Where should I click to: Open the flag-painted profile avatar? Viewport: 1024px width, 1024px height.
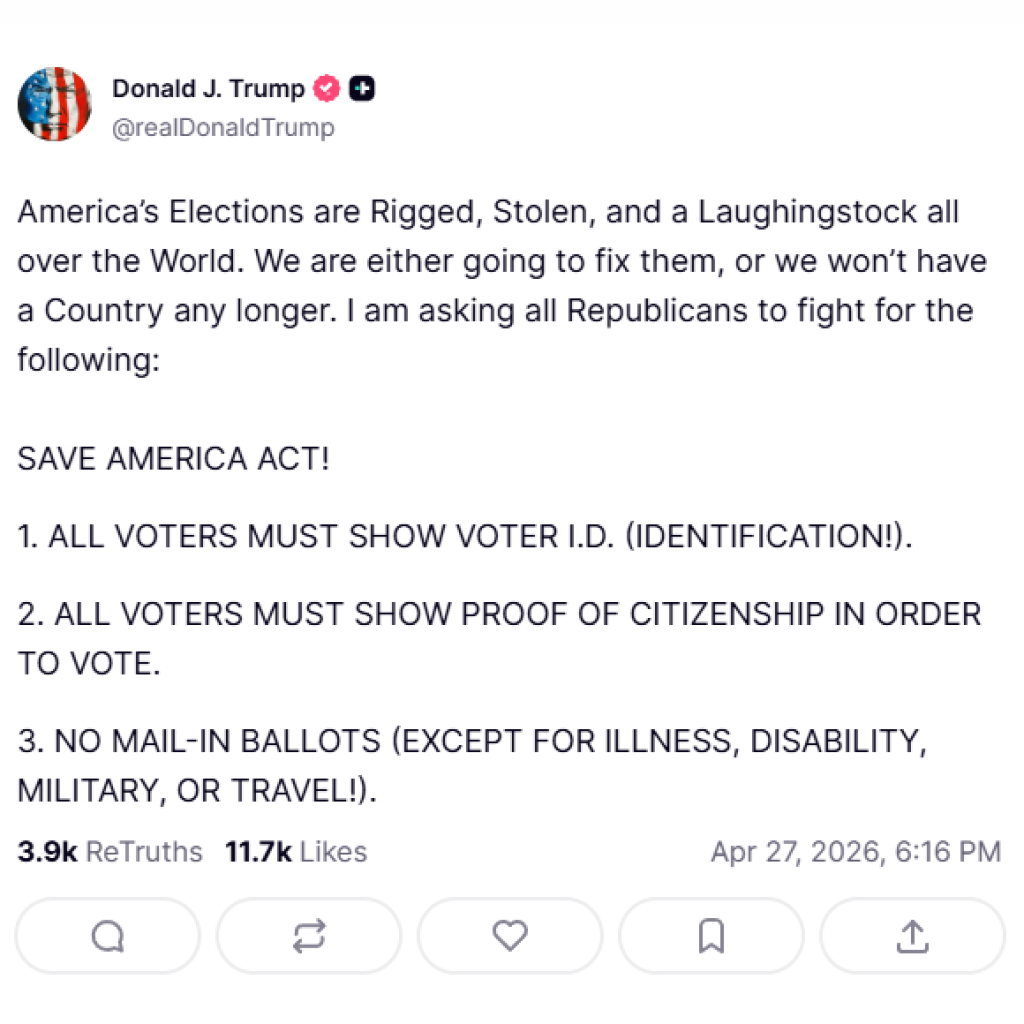coord(55,105)
